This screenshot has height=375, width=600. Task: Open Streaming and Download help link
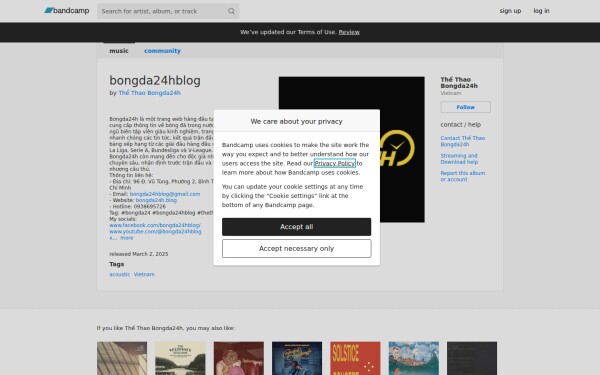click(x=459, y=159)
